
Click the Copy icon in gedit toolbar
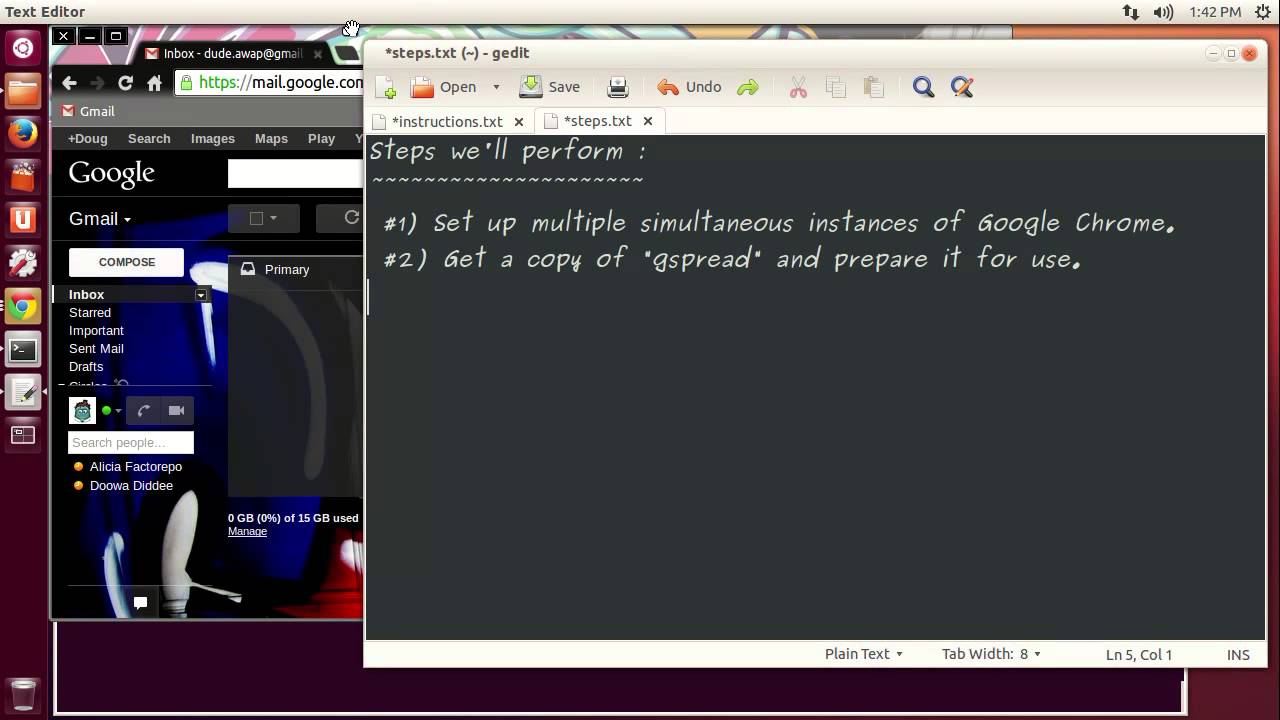click(x=836, y=87)
